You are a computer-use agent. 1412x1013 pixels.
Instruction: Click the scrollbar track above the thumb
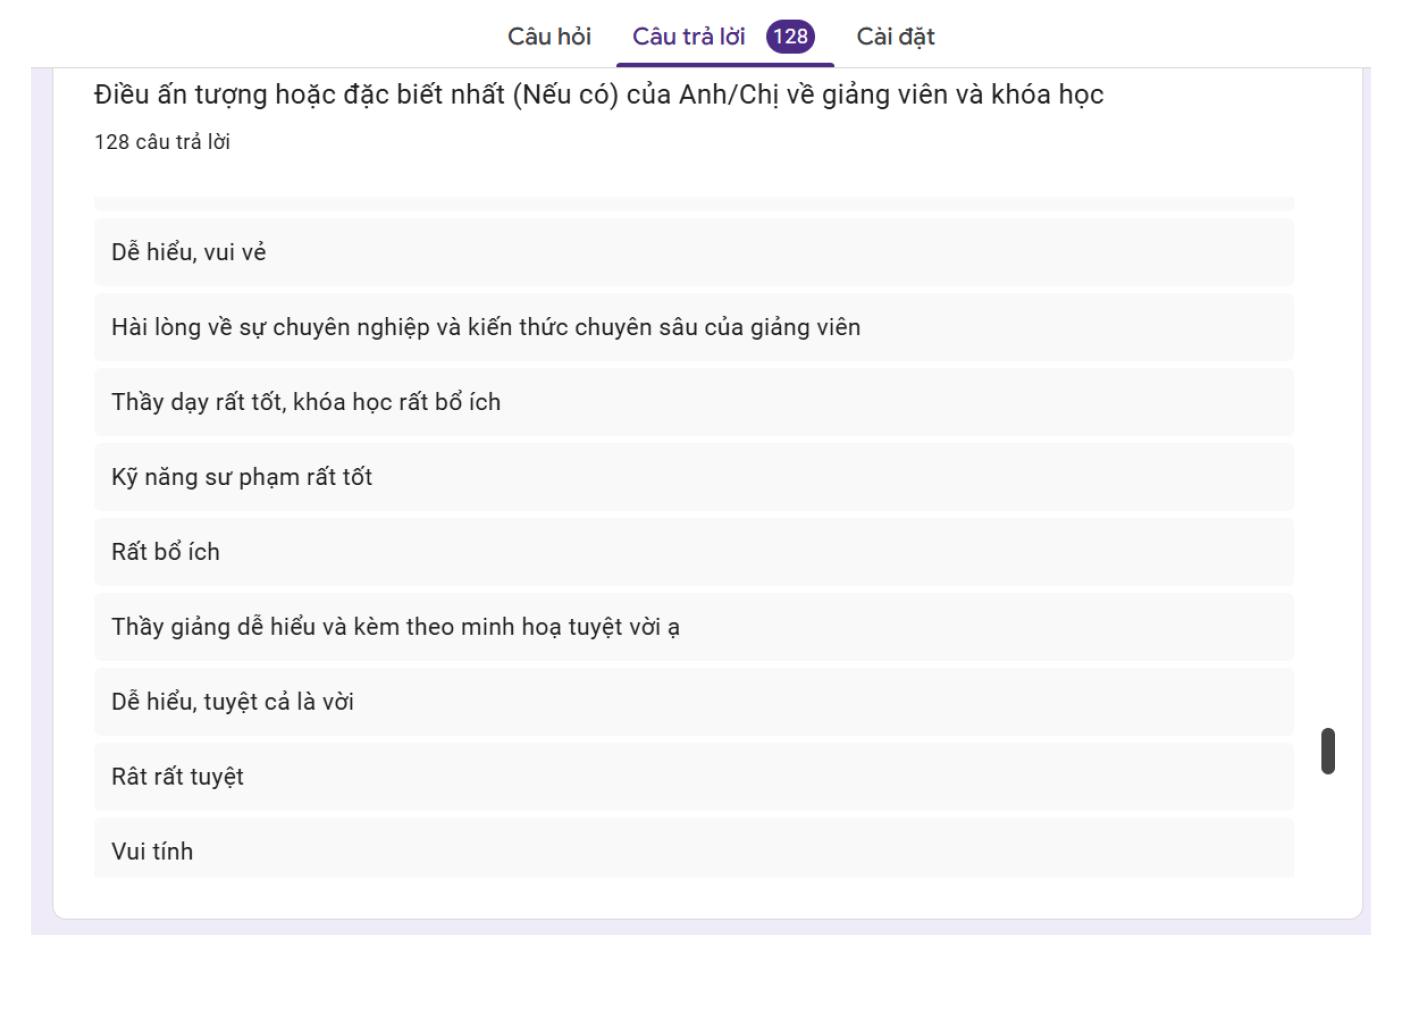tap(1328, 450)
